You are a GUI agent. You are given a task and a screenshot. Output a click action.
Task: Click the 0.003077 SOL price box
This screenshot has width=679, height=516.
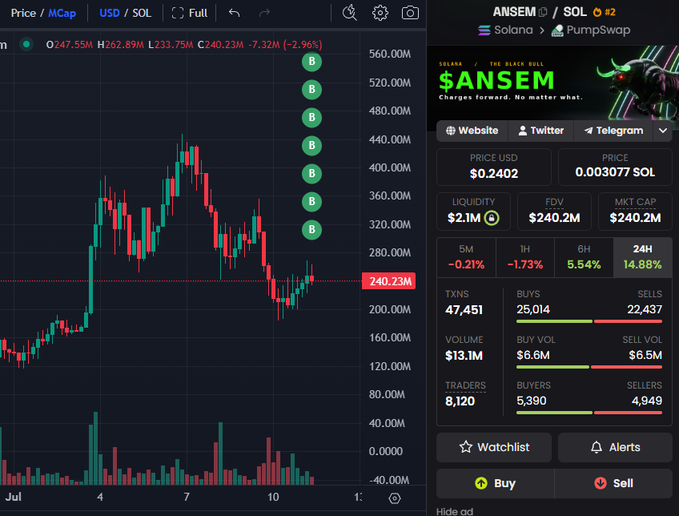click(615, 167)
